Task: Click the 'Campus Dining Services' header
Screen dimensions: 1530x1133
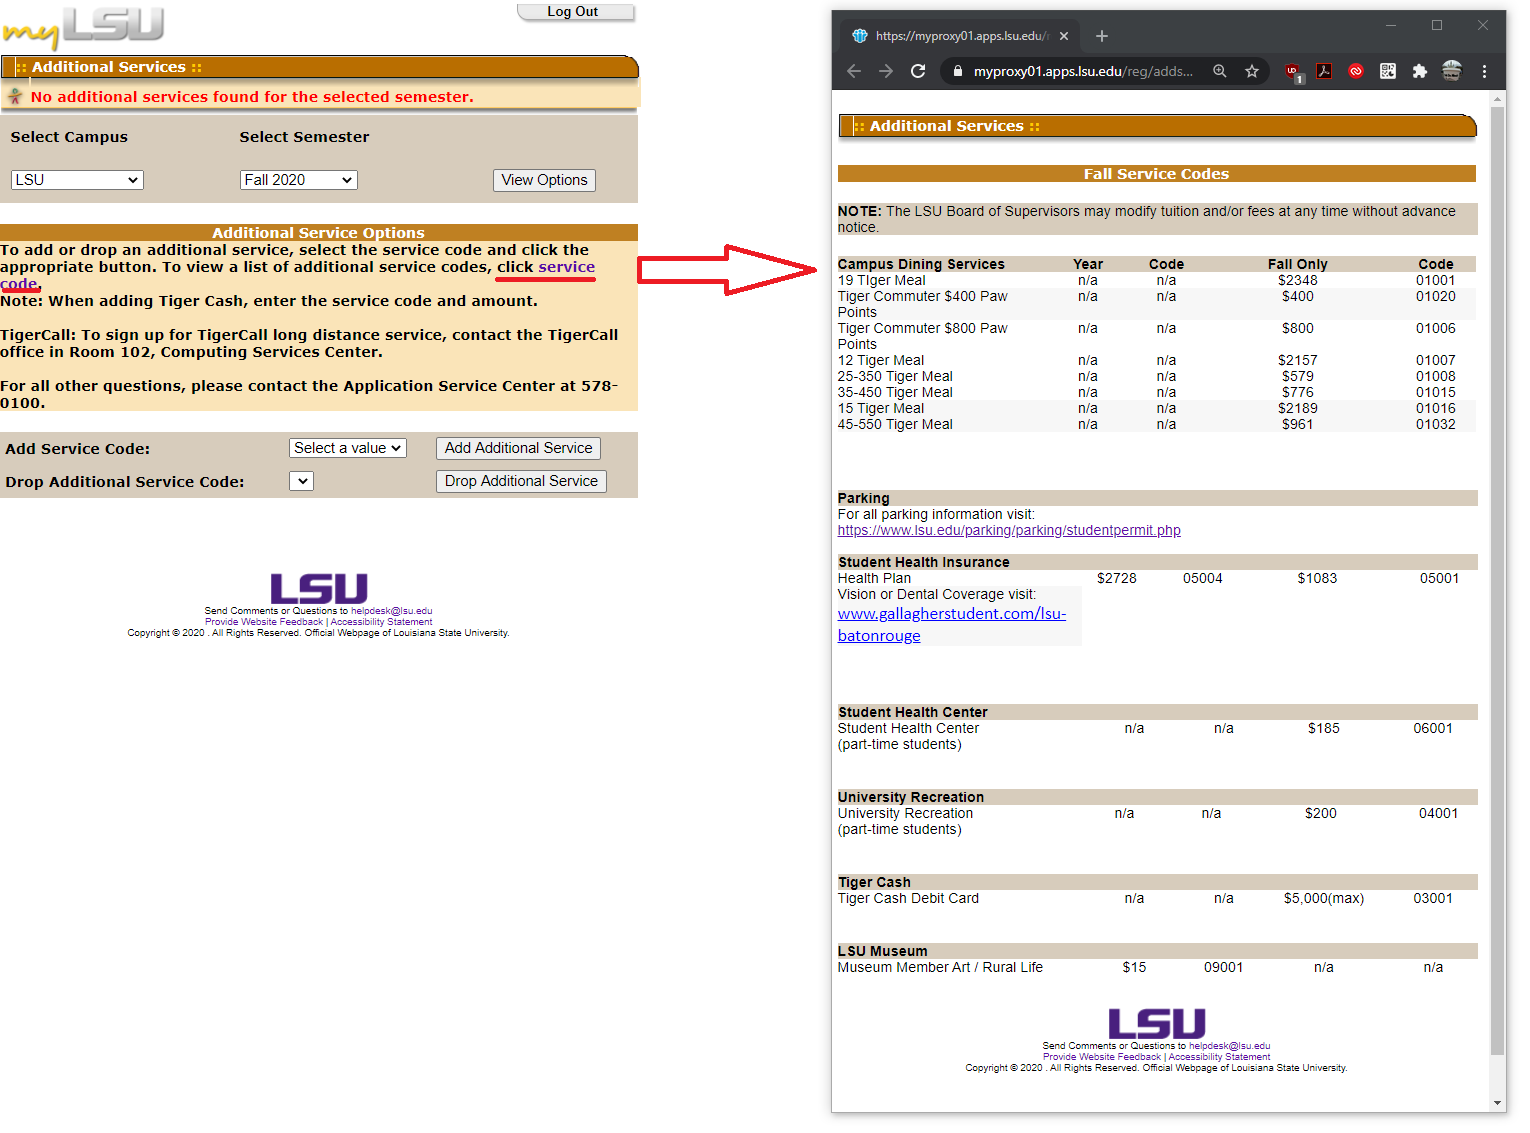Action: pyautogui.click(x=920, y=264)
